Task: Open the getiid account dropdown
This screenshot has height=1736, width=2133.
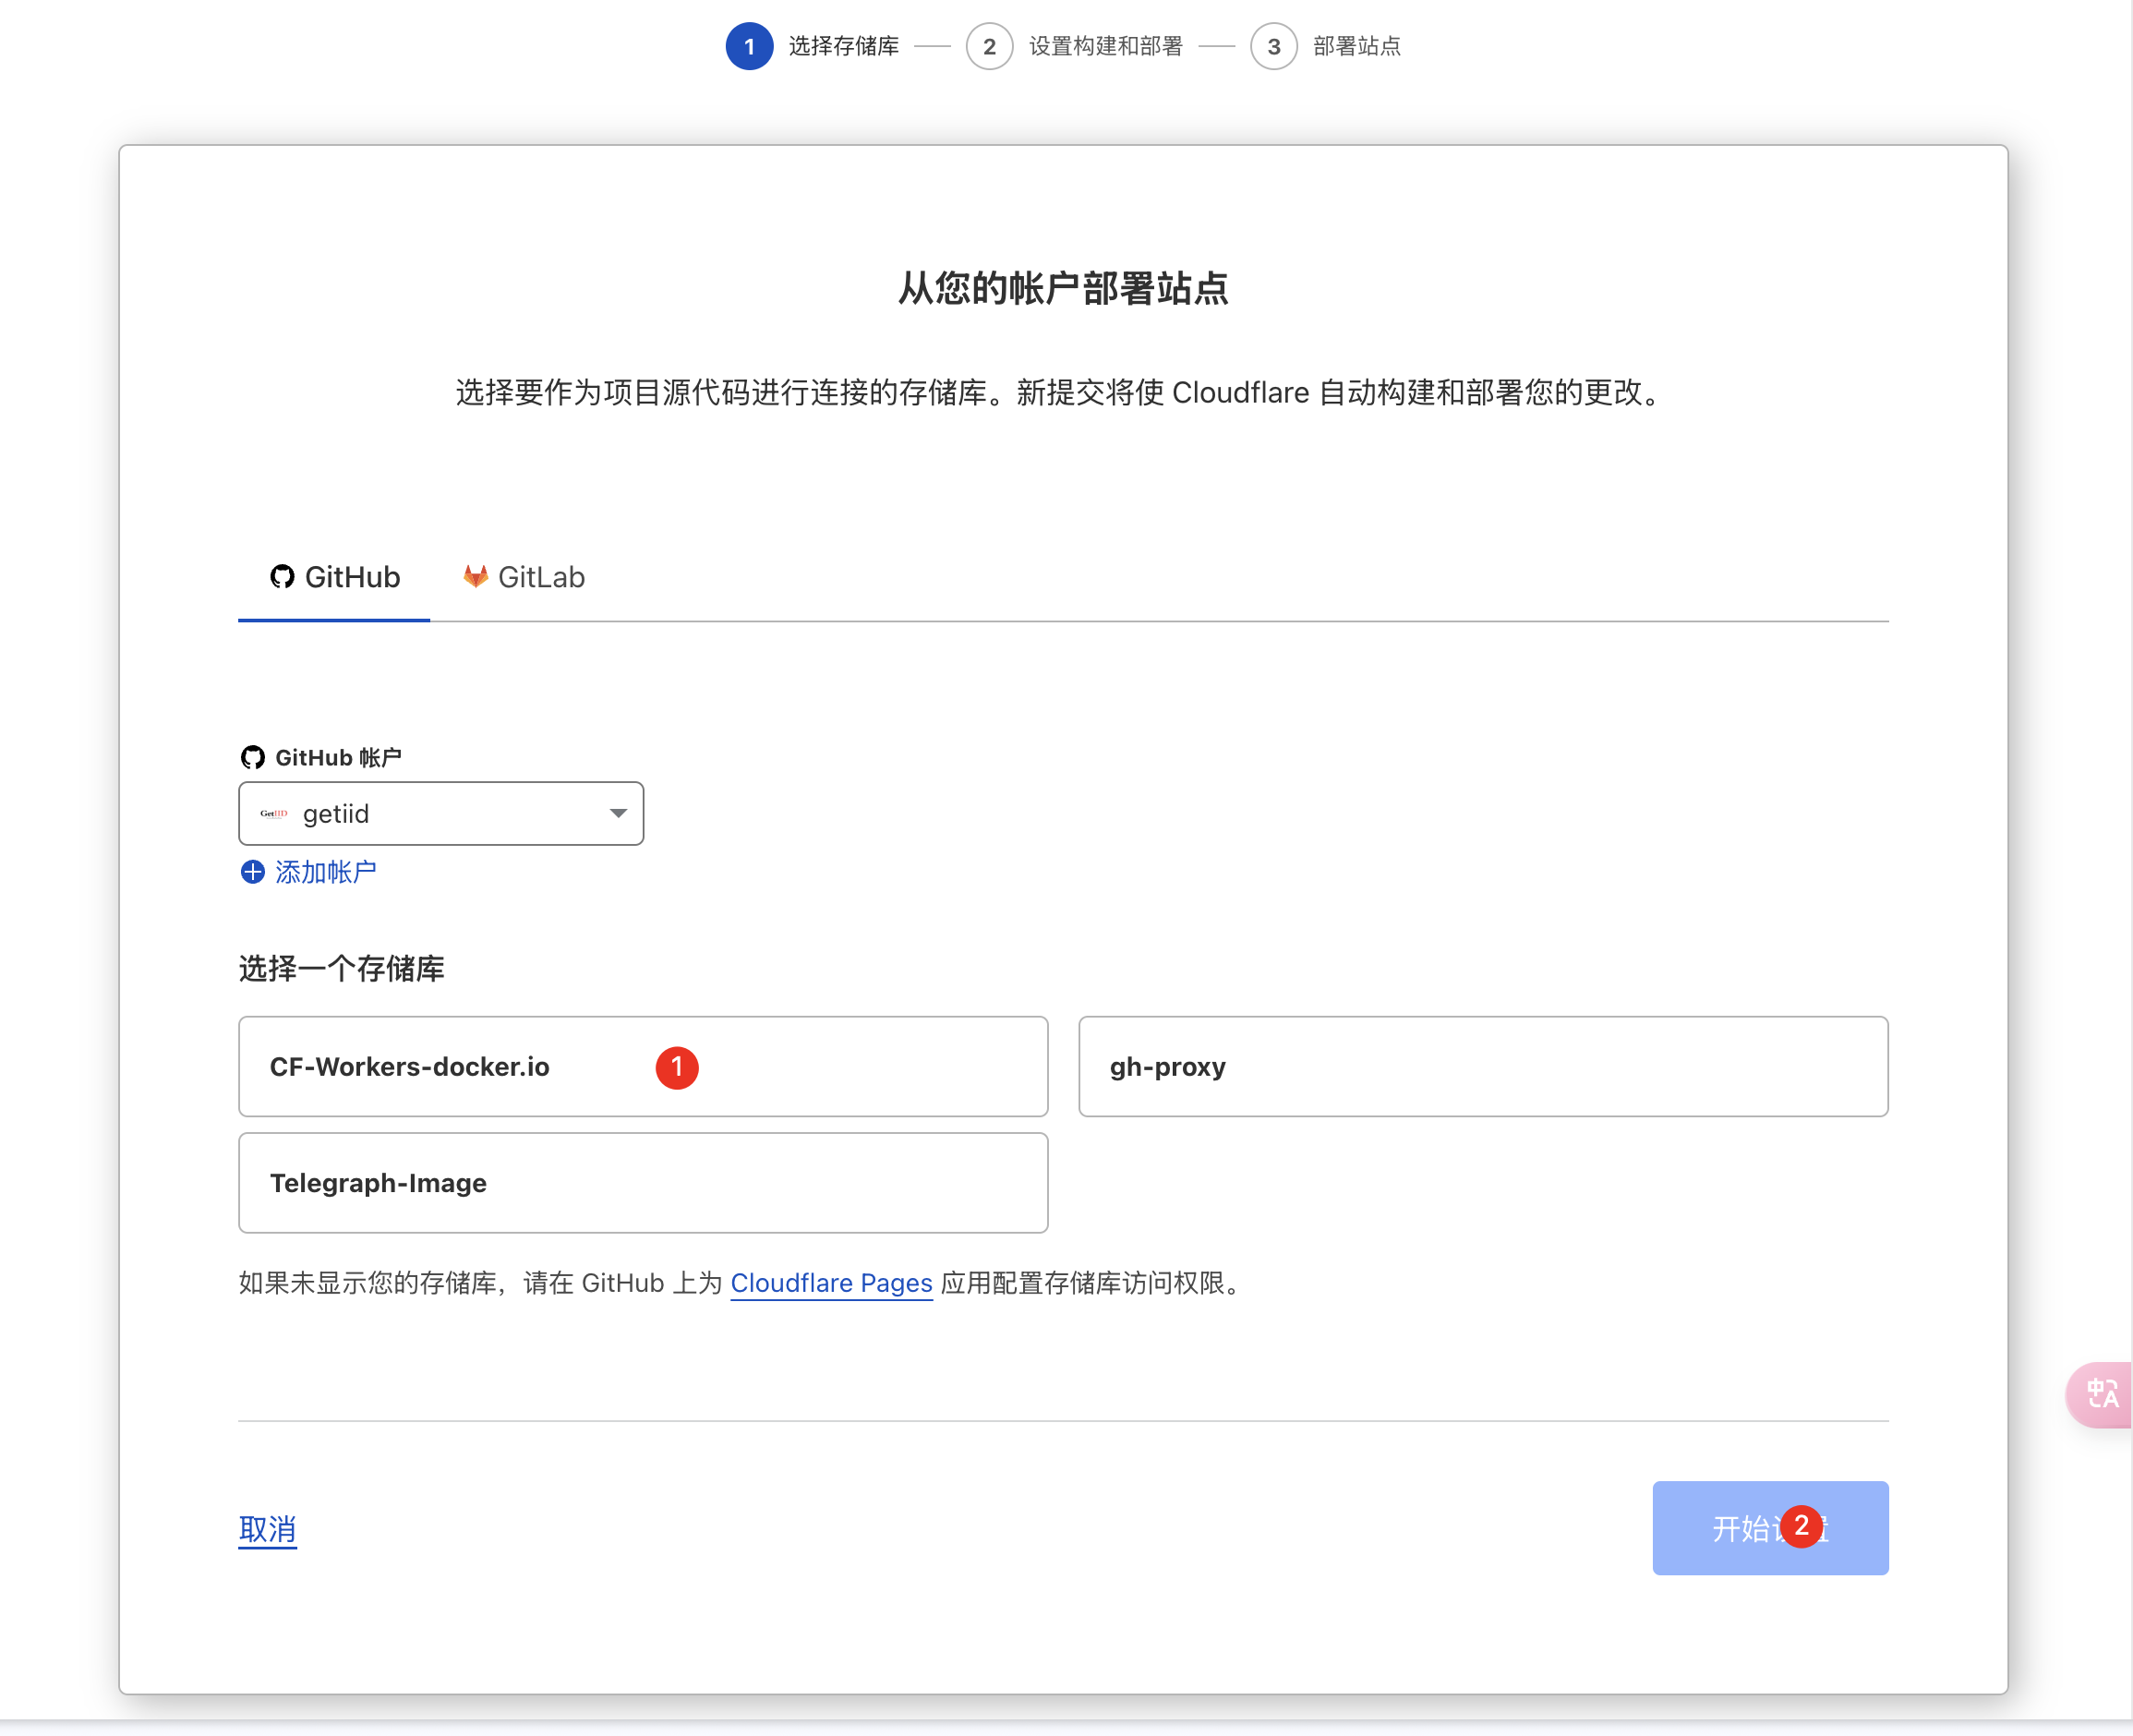Action: click(440, 813)
